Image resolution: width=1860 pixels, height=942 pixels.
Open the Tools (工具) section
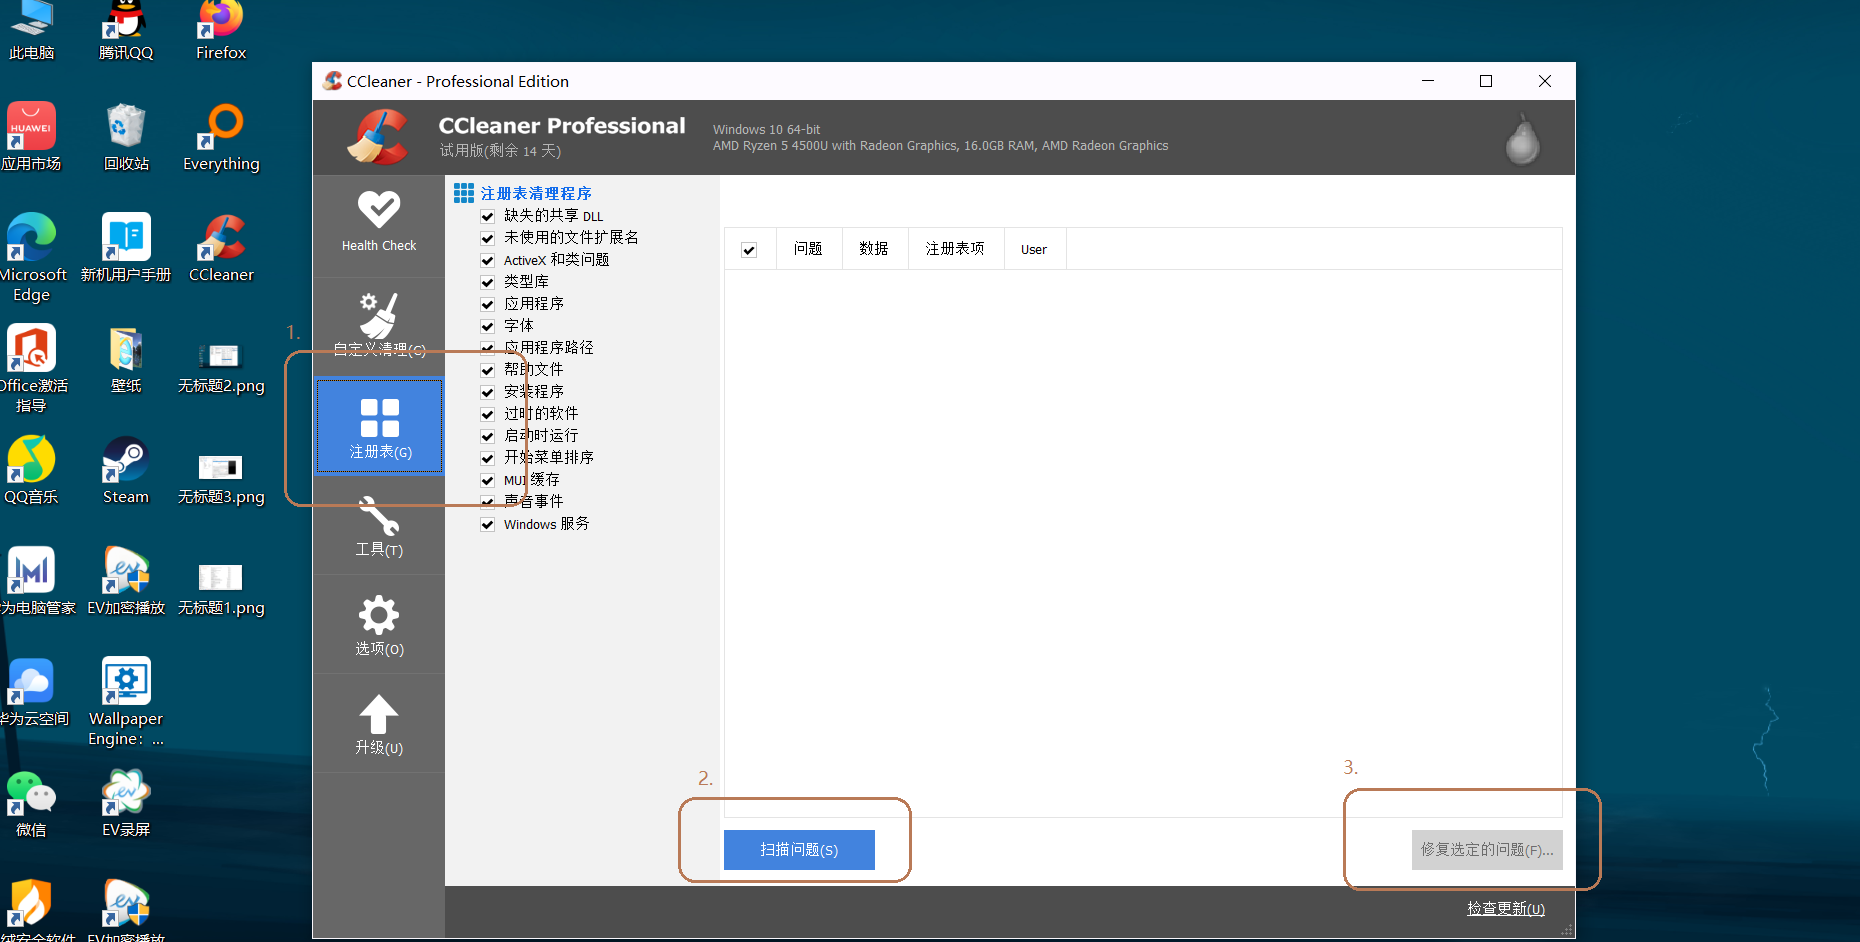[x=379, y=526]
